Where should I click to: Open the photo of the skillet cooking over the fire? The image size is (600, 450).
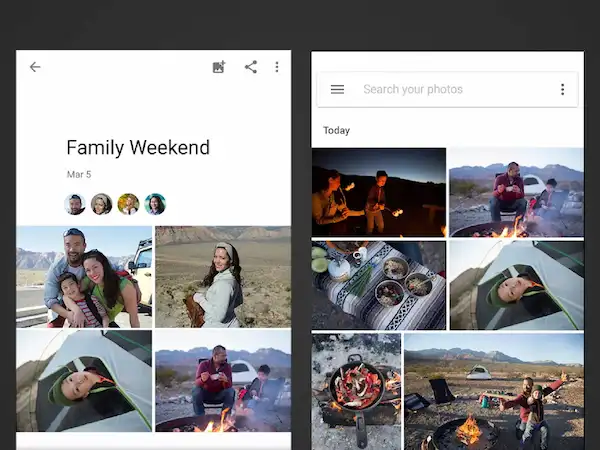(356, 391)
